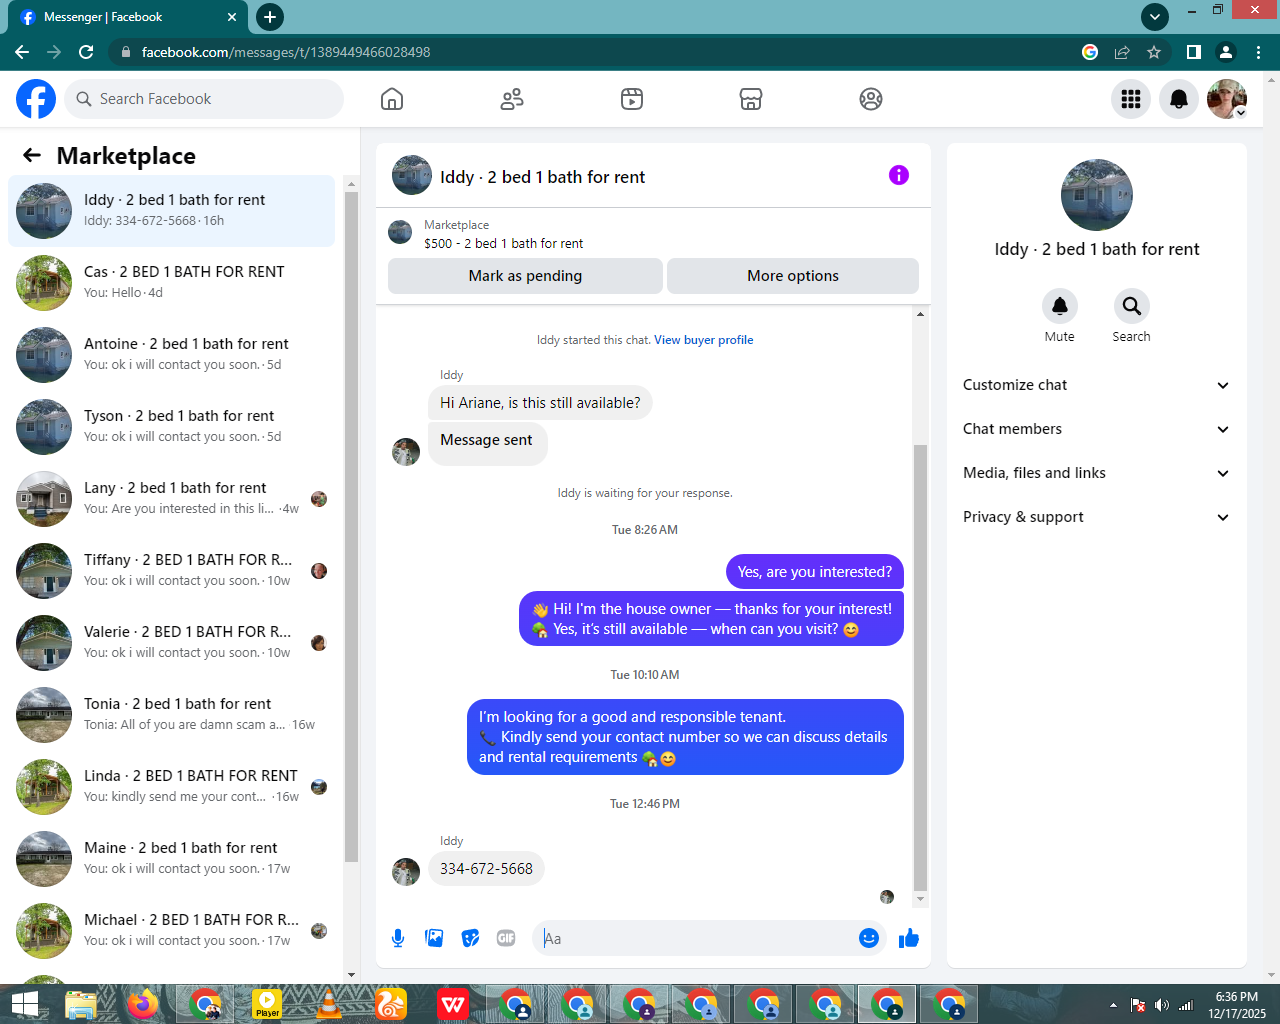Expand Privacy & support section
Viewport: 1280px width, 1024px height.
(x=1097, y=517)
